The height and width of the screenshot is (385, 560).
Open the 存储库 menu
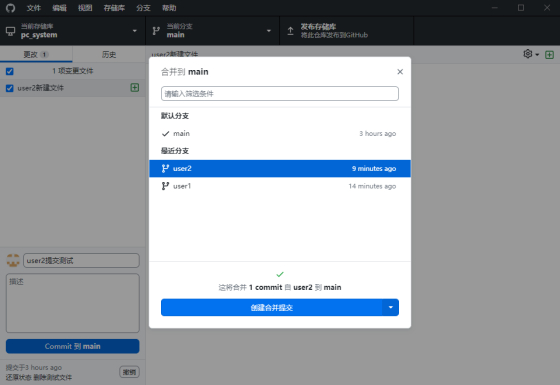pos(114,8)
